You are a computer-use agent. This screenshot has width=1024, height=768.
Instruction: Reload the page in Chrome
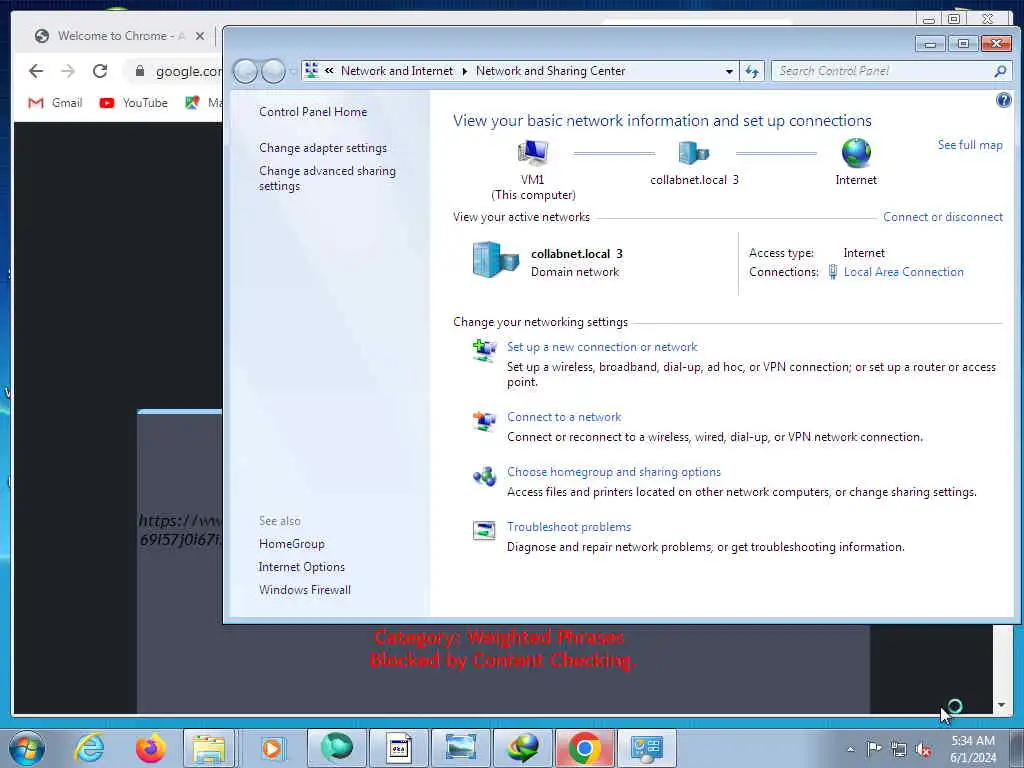click(100, 71)
